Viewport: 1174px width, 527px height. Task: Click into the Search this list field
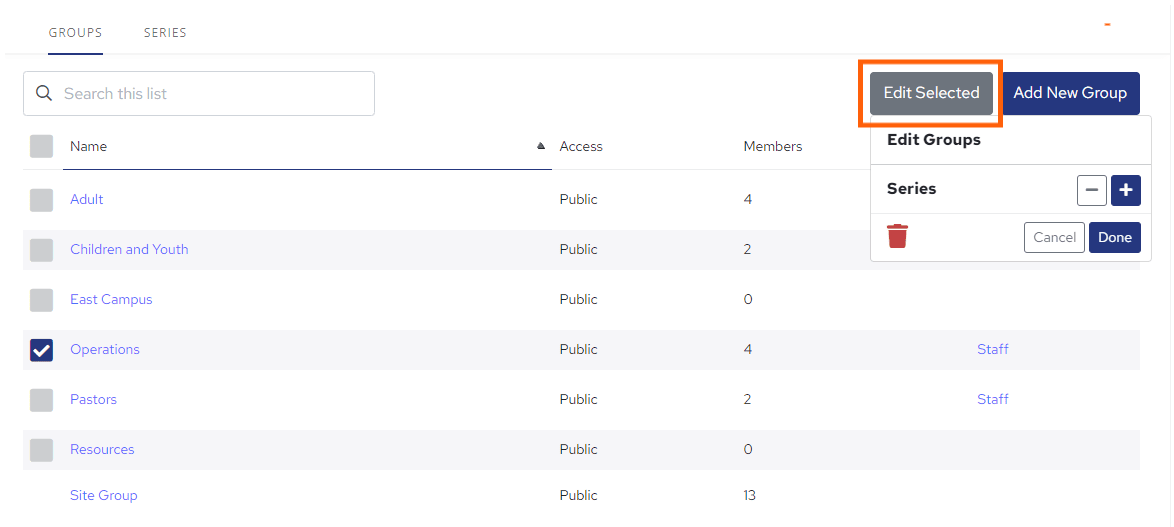[210, 93]
